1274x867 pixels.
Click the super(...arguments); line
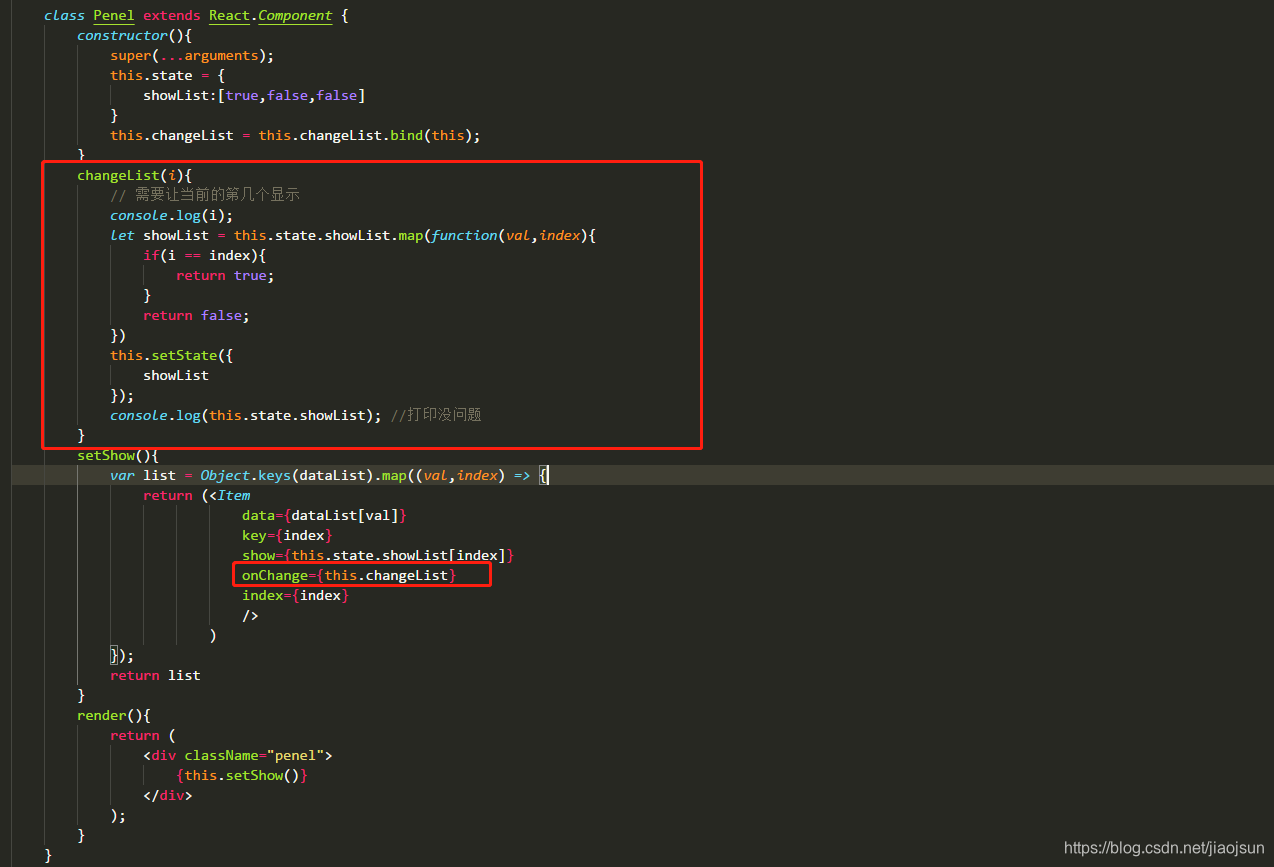pyautogui.click(x=192, y=56)
